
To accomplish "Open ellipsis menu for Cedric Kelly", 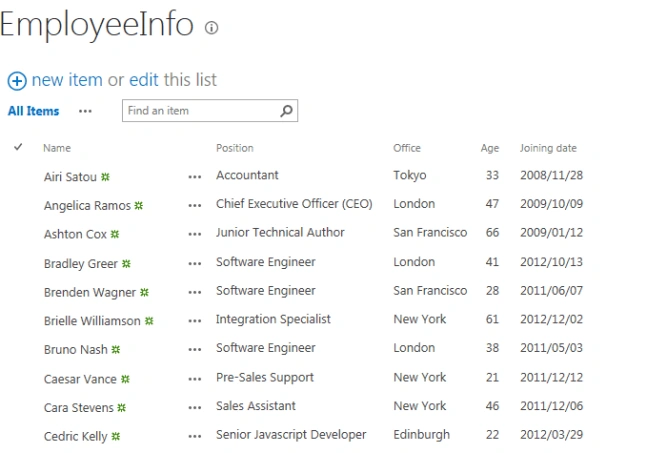I will click(194, 436).
